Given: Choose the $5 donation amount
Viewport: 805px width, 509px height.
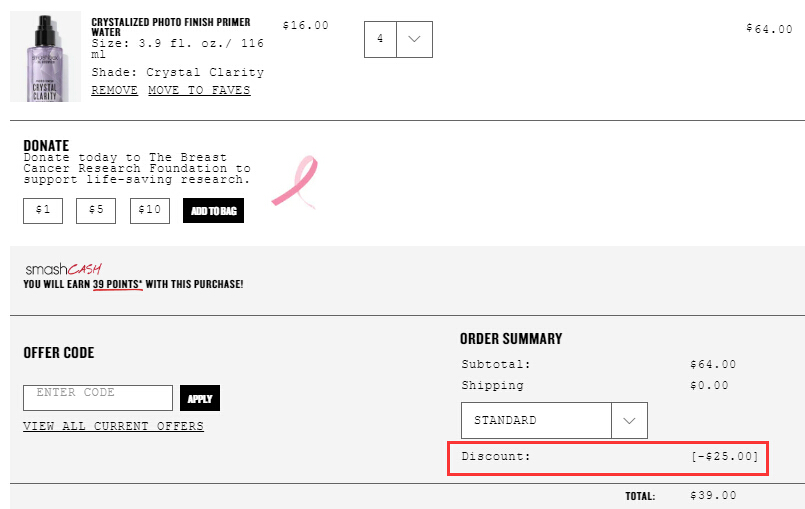Looking at the screenshot, I should (x=96, y=211).
